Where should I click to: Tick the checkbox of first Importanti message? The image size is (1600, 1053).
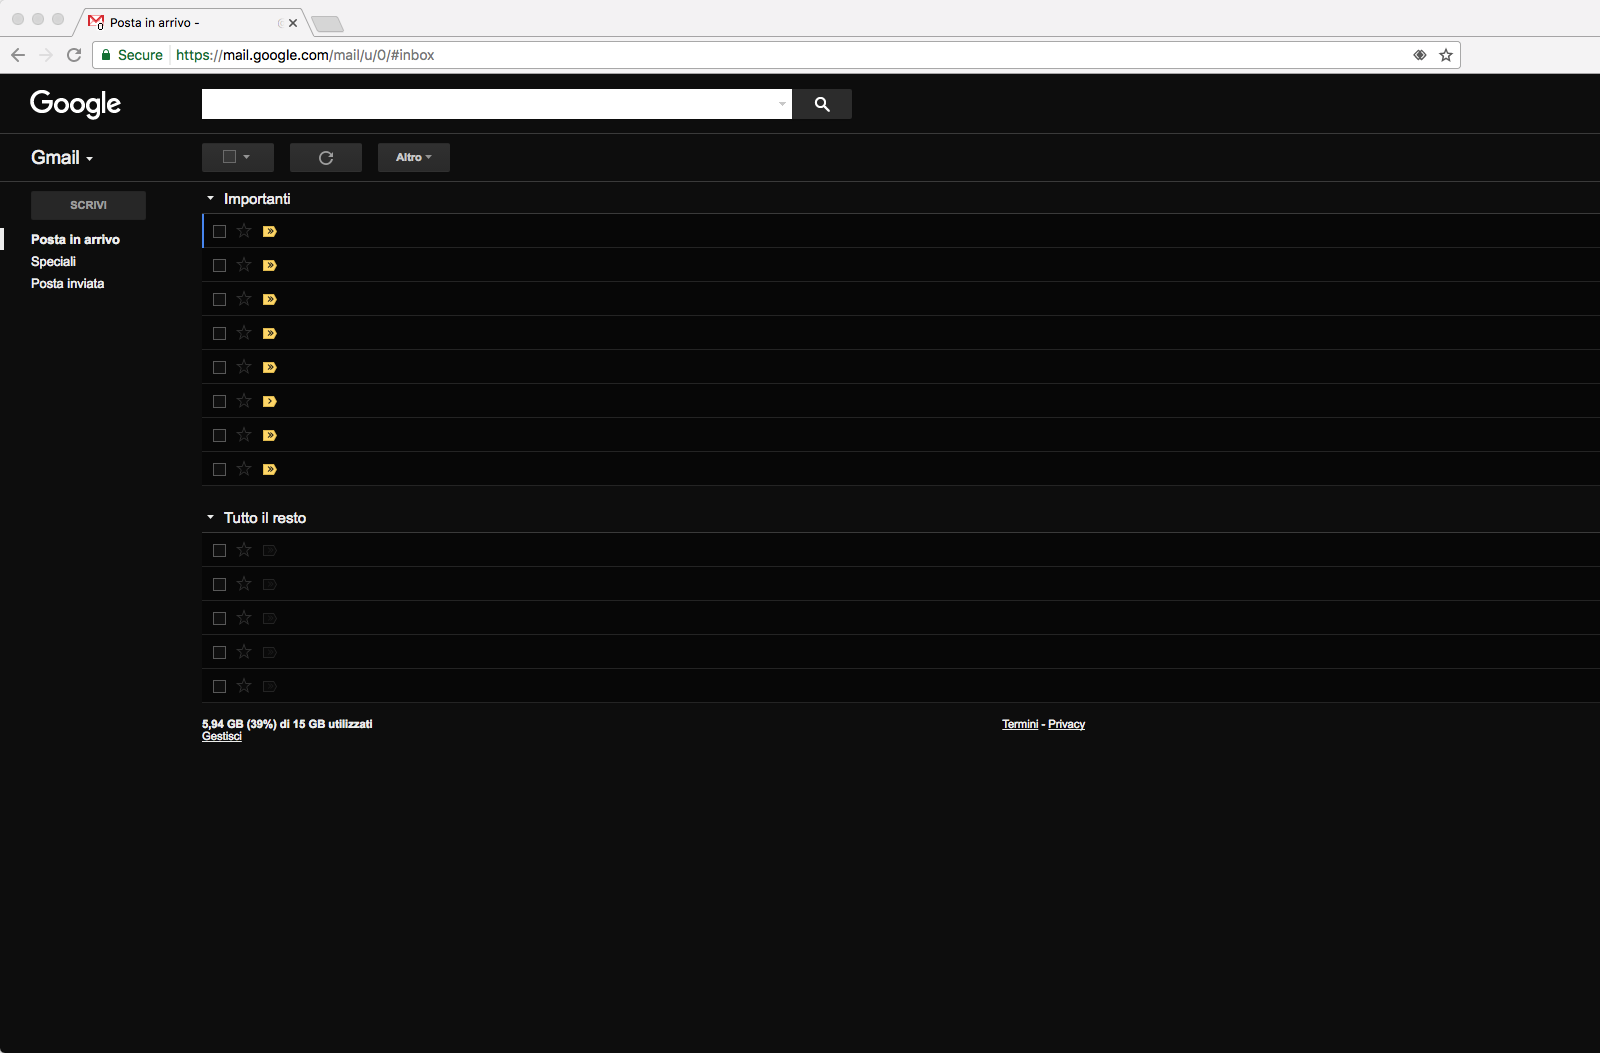(220, 232)
